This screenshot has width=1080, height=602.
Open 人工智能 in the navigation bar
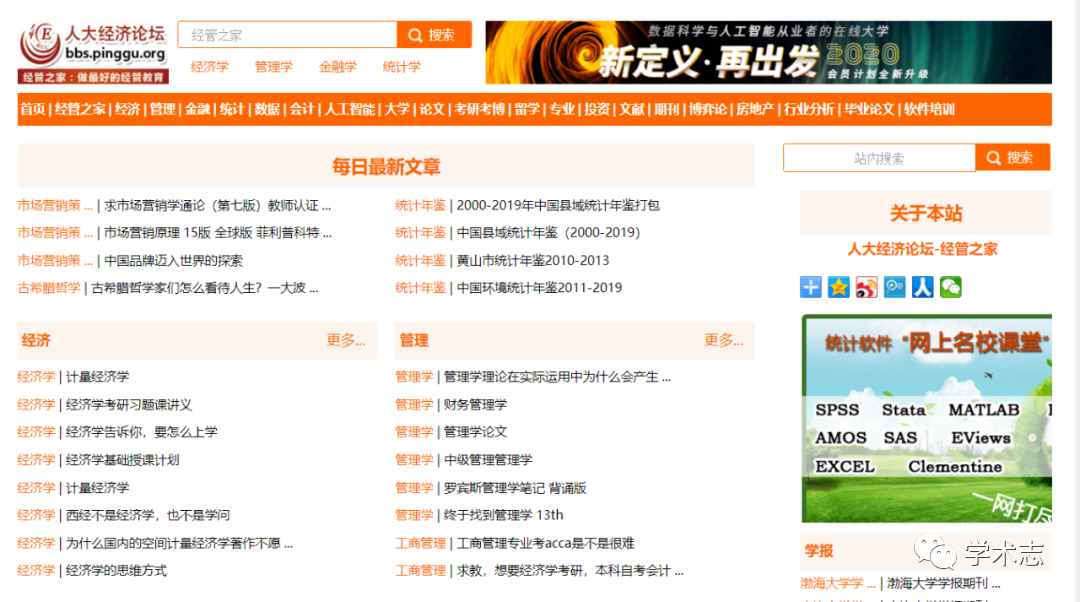tap(350, 109)
